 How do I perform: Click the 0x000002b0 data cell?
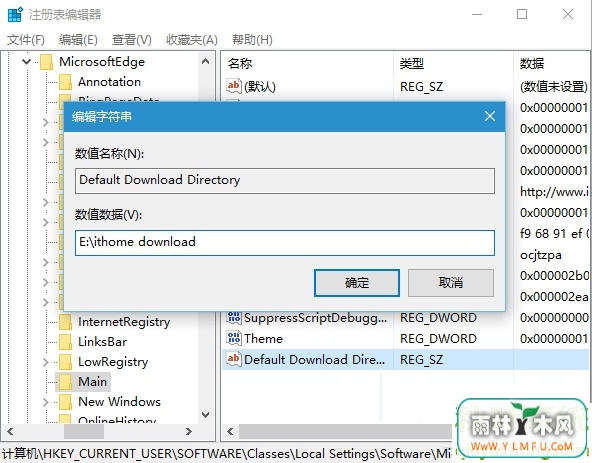tap(554, 276)
